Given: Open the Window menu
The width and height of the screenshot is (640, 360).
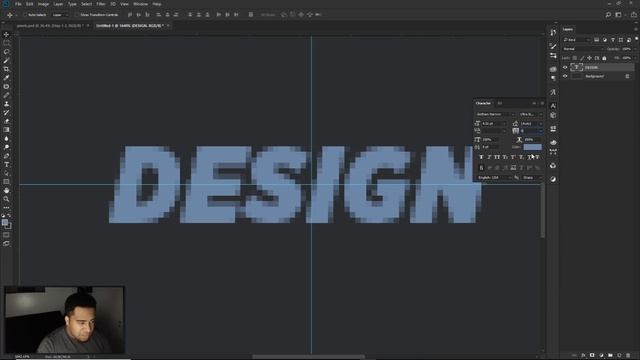Looking at the screenshot, I should coord(140,4).
